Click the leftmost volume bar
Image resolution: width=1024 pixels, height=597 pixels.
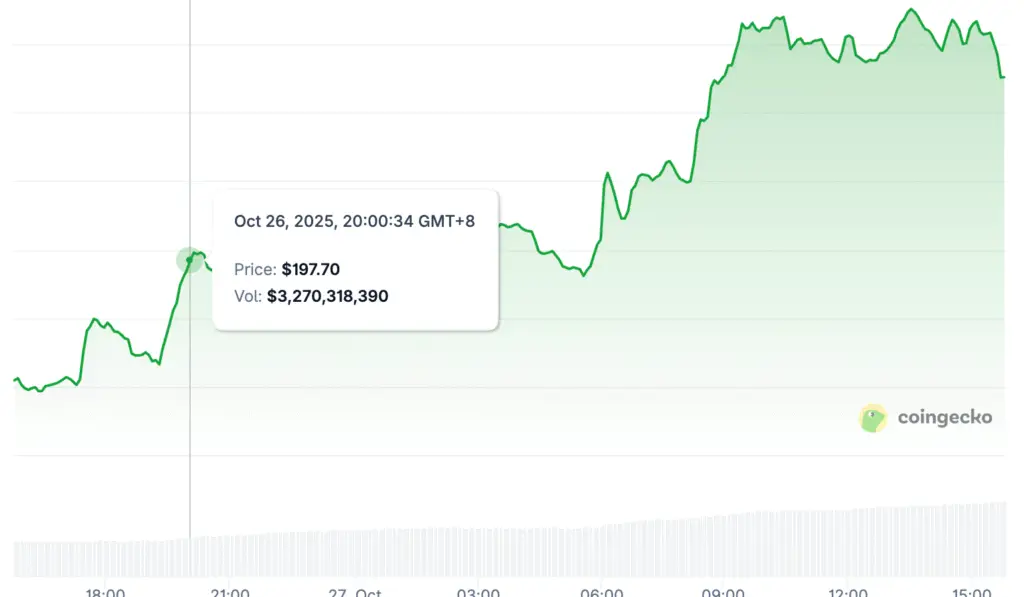(x=16, y=559)
